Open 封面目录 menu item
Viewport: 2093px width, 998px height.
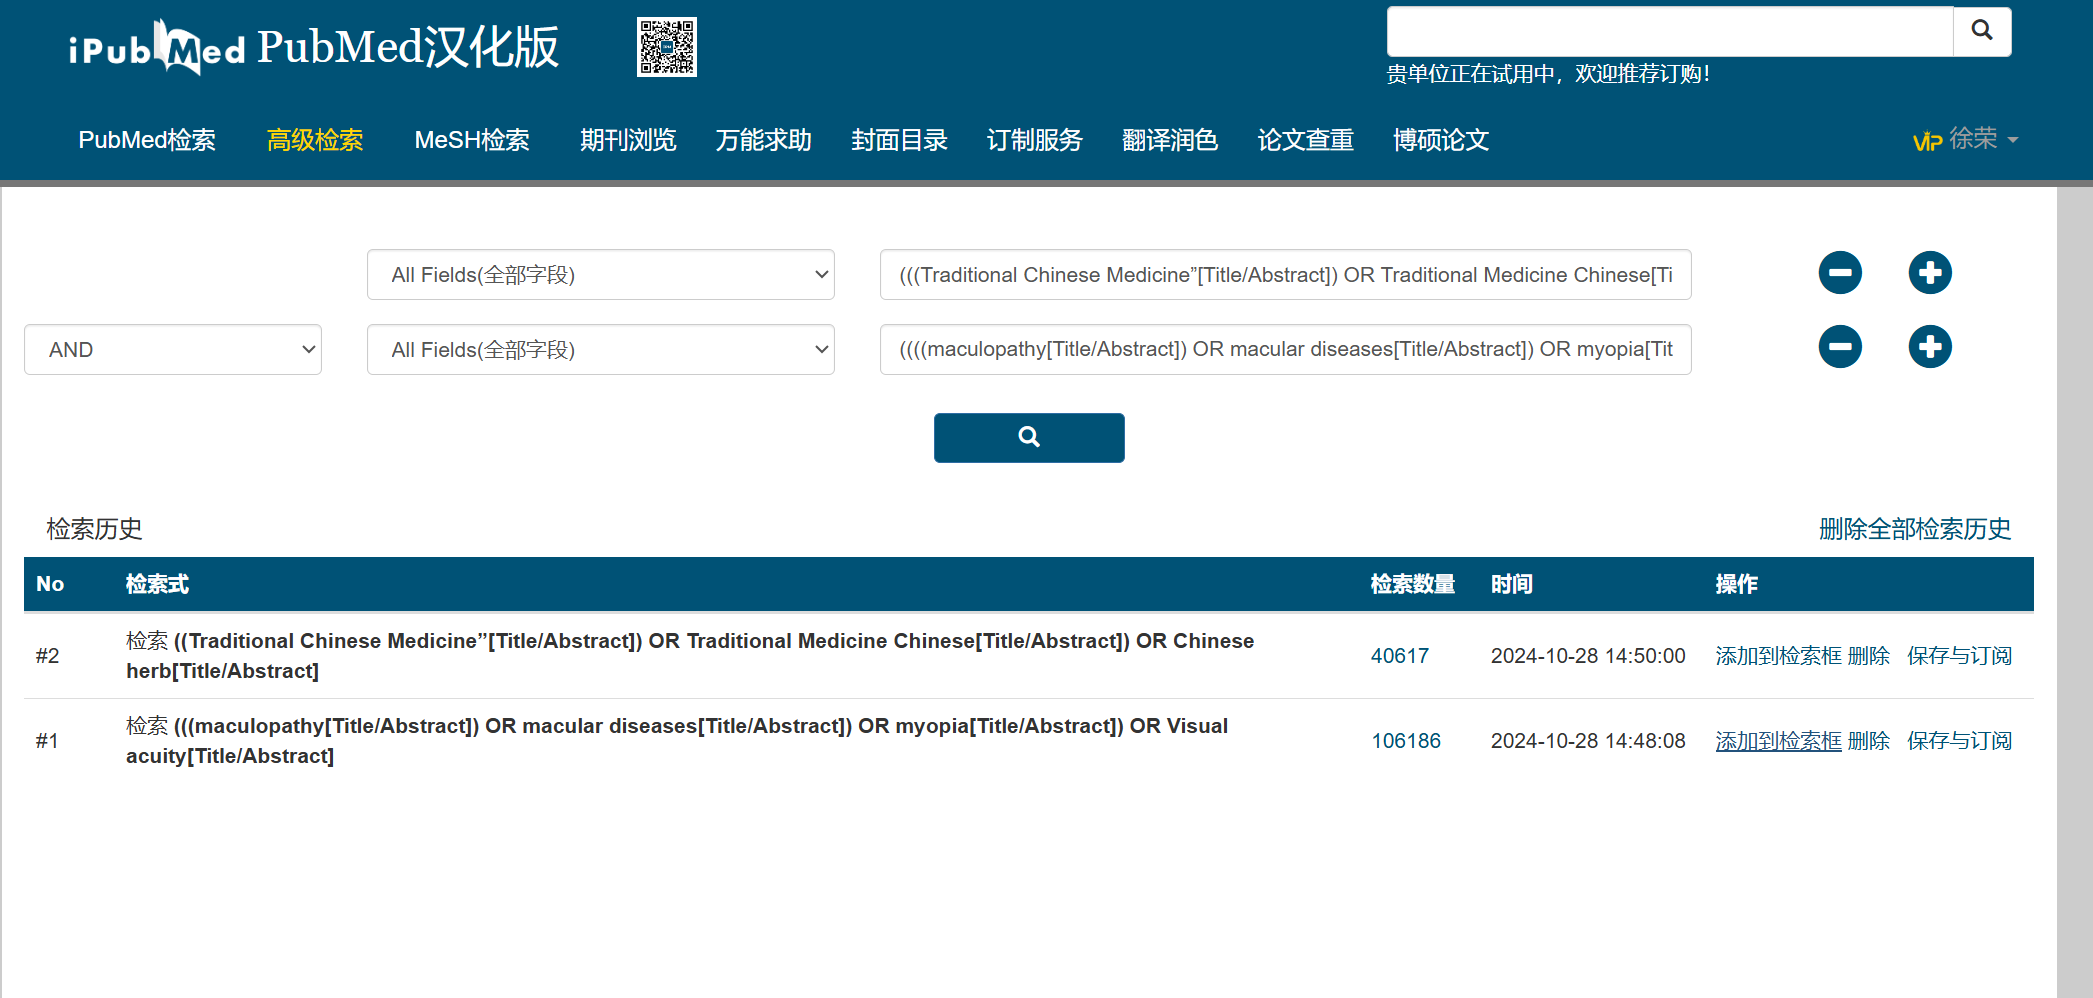coord(899,140)
